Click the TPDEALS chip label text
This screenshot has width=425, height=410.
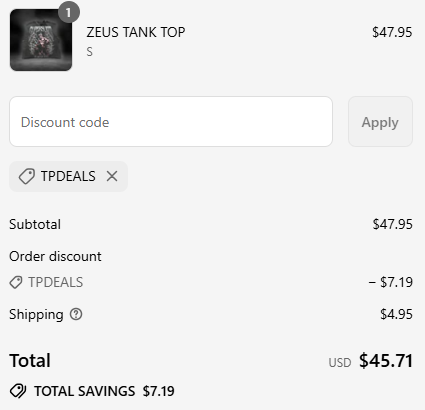tap(68, 176)
